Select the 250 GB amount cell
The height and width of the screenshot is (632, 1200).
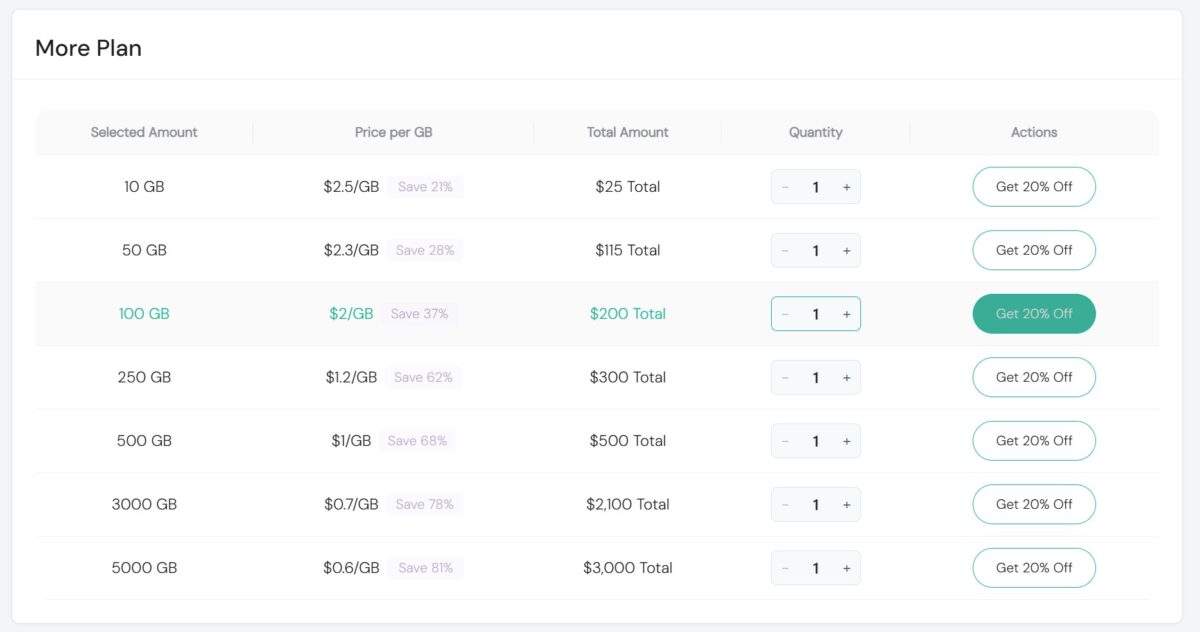(144, 377)
